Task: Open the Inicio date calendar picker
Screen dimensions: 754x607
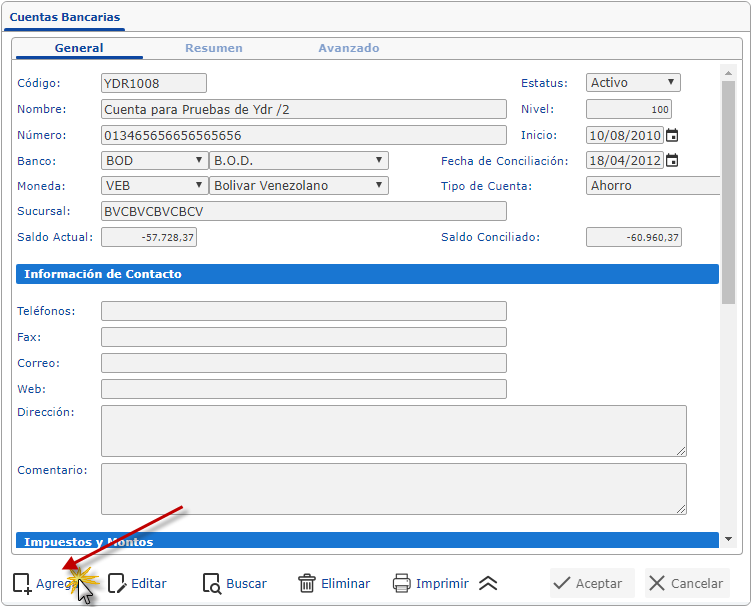Action: coord(672,135)
